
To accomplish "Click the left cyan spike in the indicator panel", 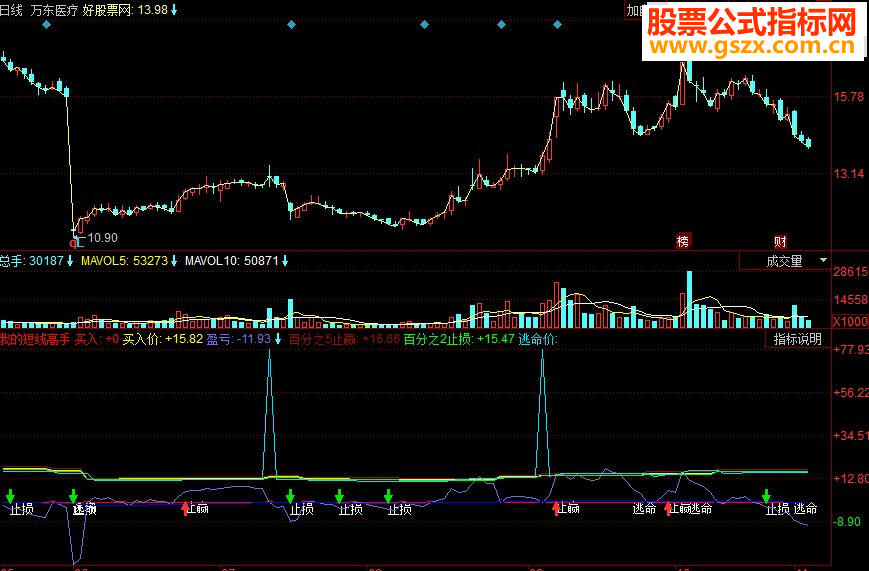I will click(x=269, y=414).
